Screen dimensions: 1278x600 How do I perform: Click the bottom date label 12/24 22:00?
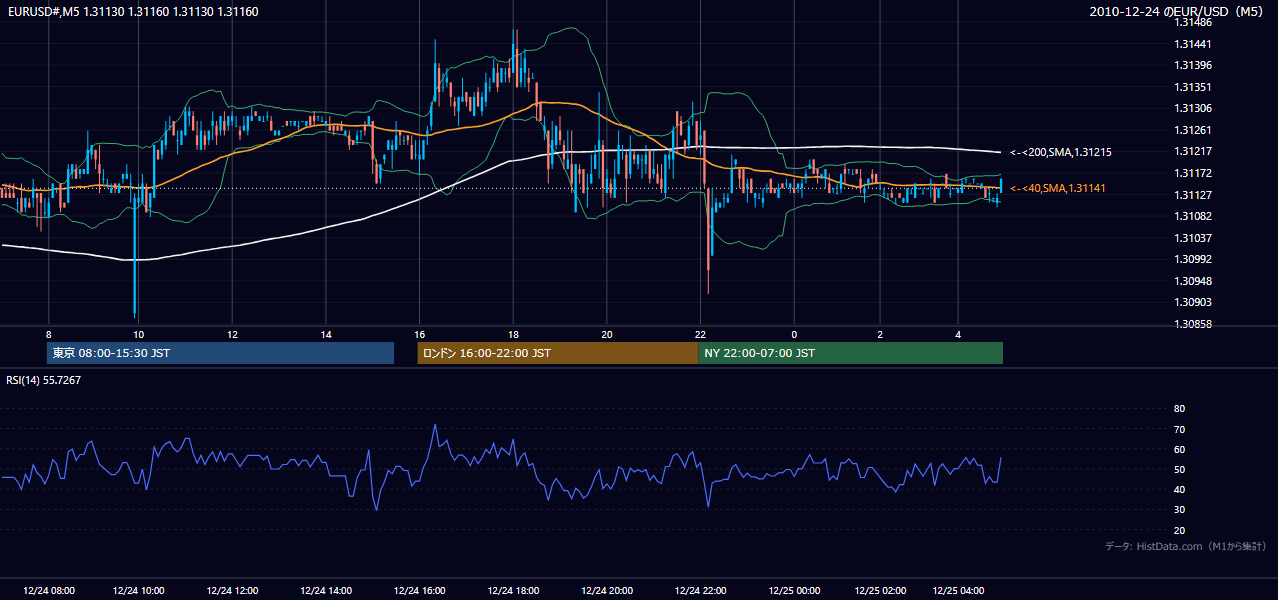[x=701, y=590]
